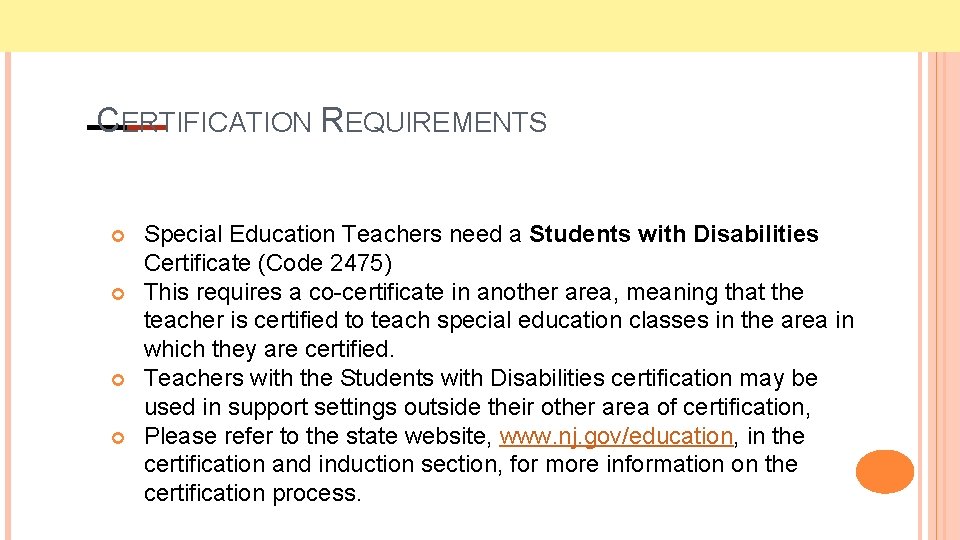Click the orange oval shape
Screen dimensions: 960x540
885,472
